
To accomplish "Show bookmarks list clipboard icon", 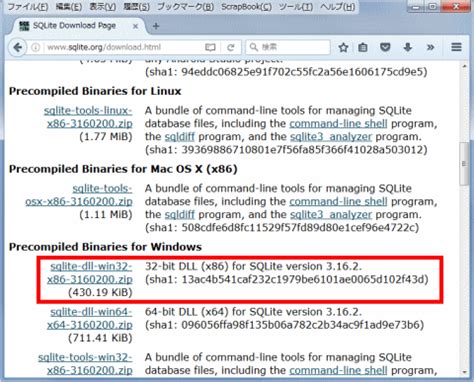I will pos(363,47).
